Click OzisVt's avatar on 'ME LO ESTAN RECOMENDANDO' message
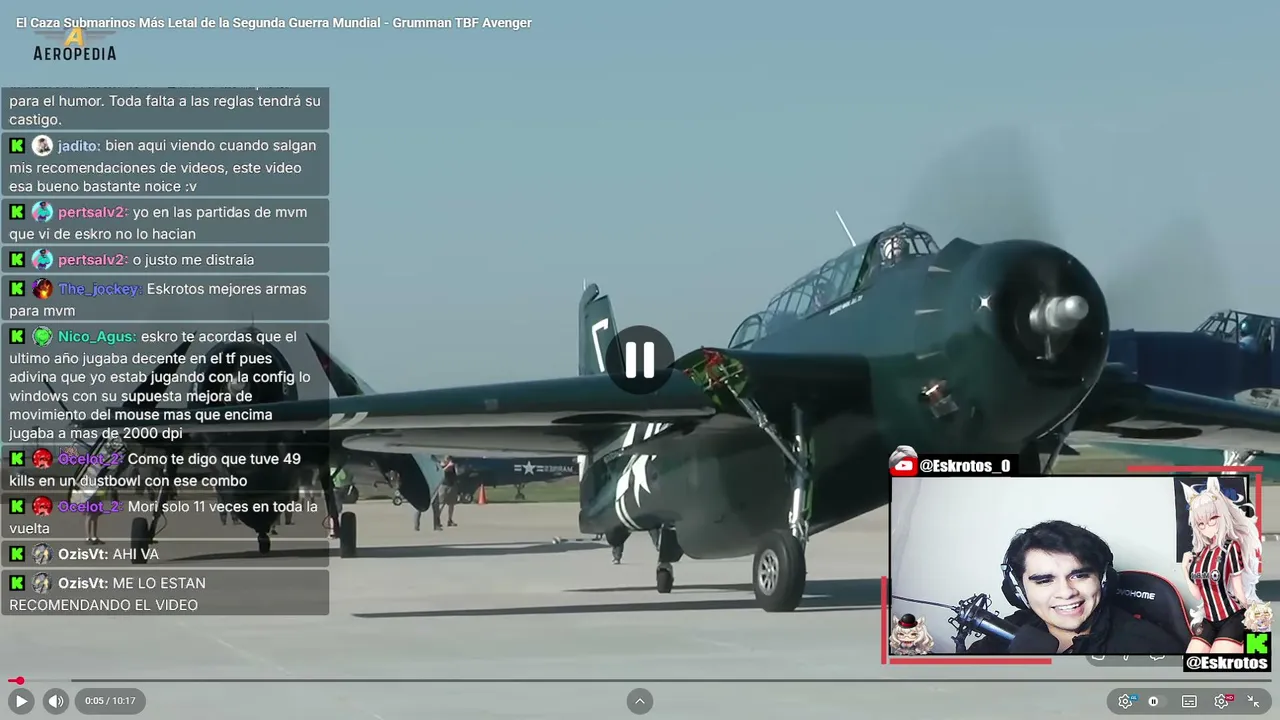The height and width of the screenshot is (720, 1280). point(42,583)
